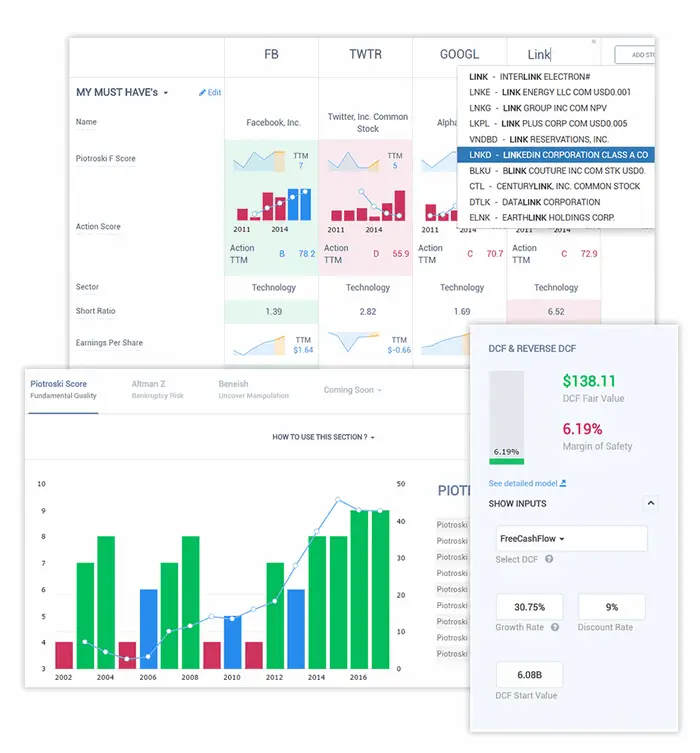This screenshot has height=753, width=700.
Task: Click TWTR EPS TTM value $-0.66
Action: point(399,350)
